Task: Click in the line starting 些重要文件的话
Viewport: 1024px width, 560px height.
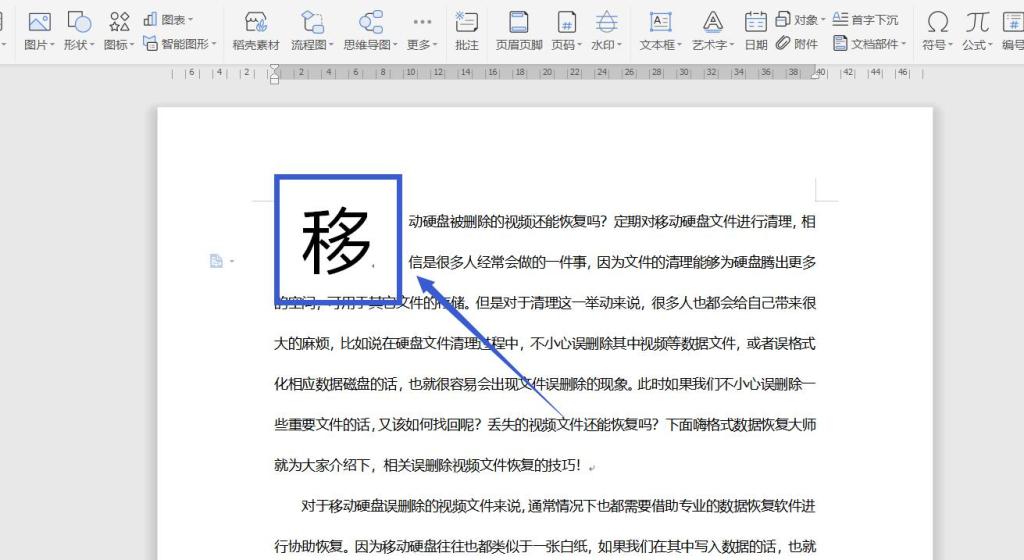Action: click(545, 425)
